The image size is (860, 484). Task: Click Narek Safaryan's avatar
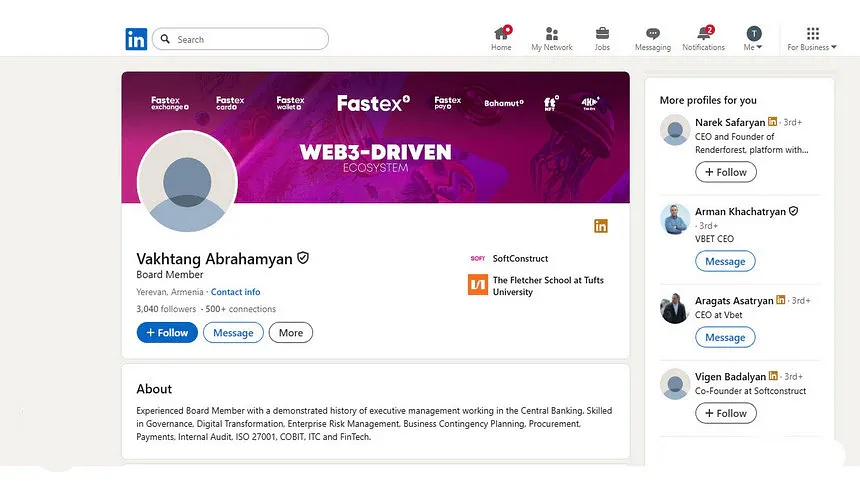tap(675, 130)
